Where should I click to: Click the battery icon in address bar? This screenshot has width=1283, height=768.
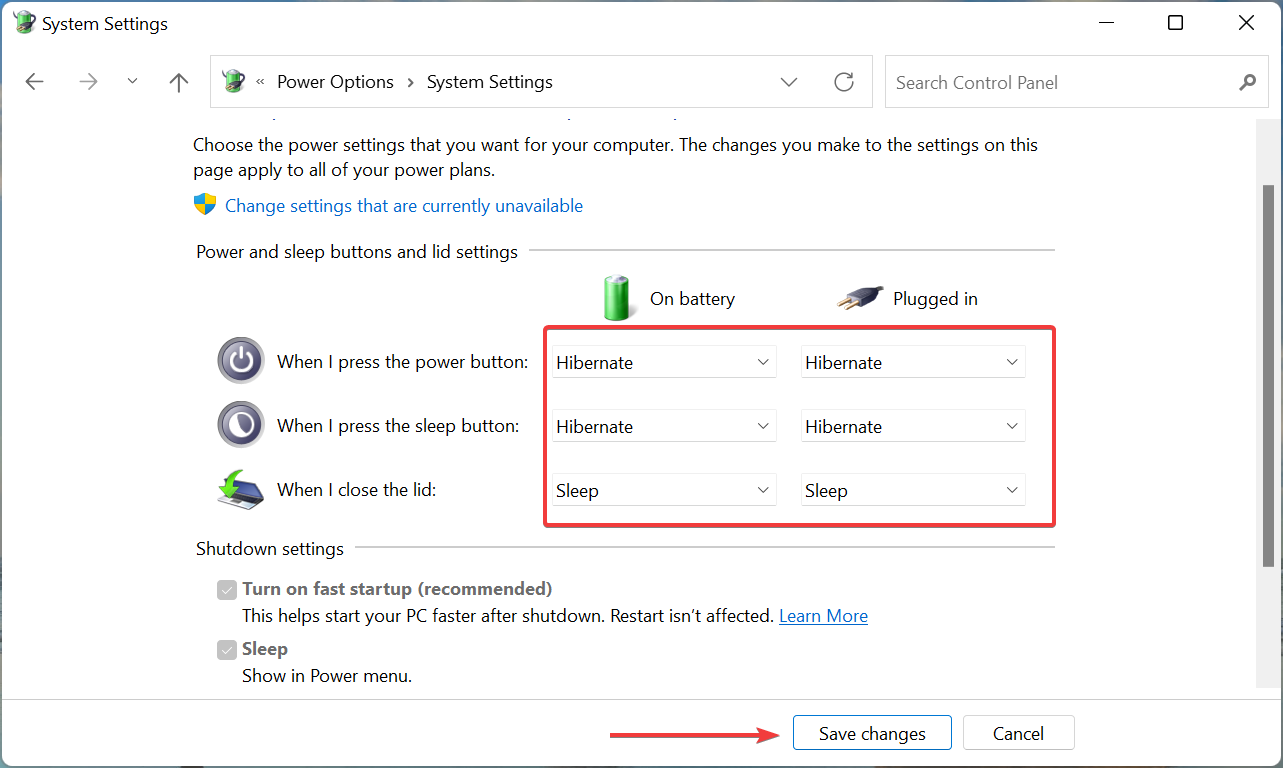[233, 81]
